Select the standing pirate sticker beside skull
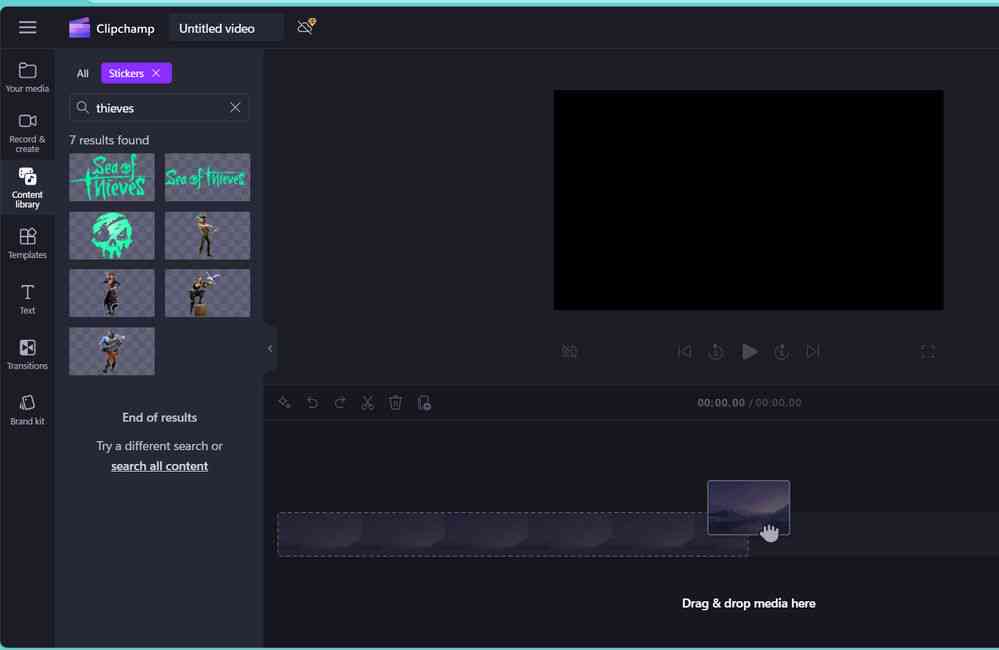 coord(207,236)
